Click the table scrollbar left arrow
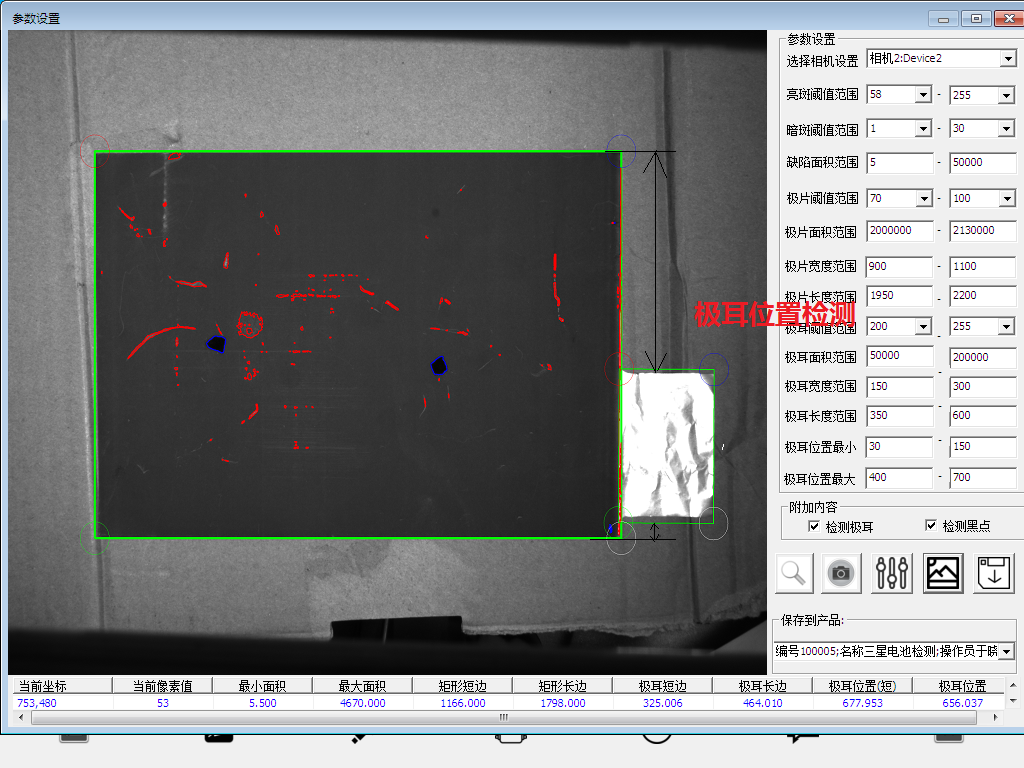The height and width of the screenshot is (768, 1024). click(21, 717)
